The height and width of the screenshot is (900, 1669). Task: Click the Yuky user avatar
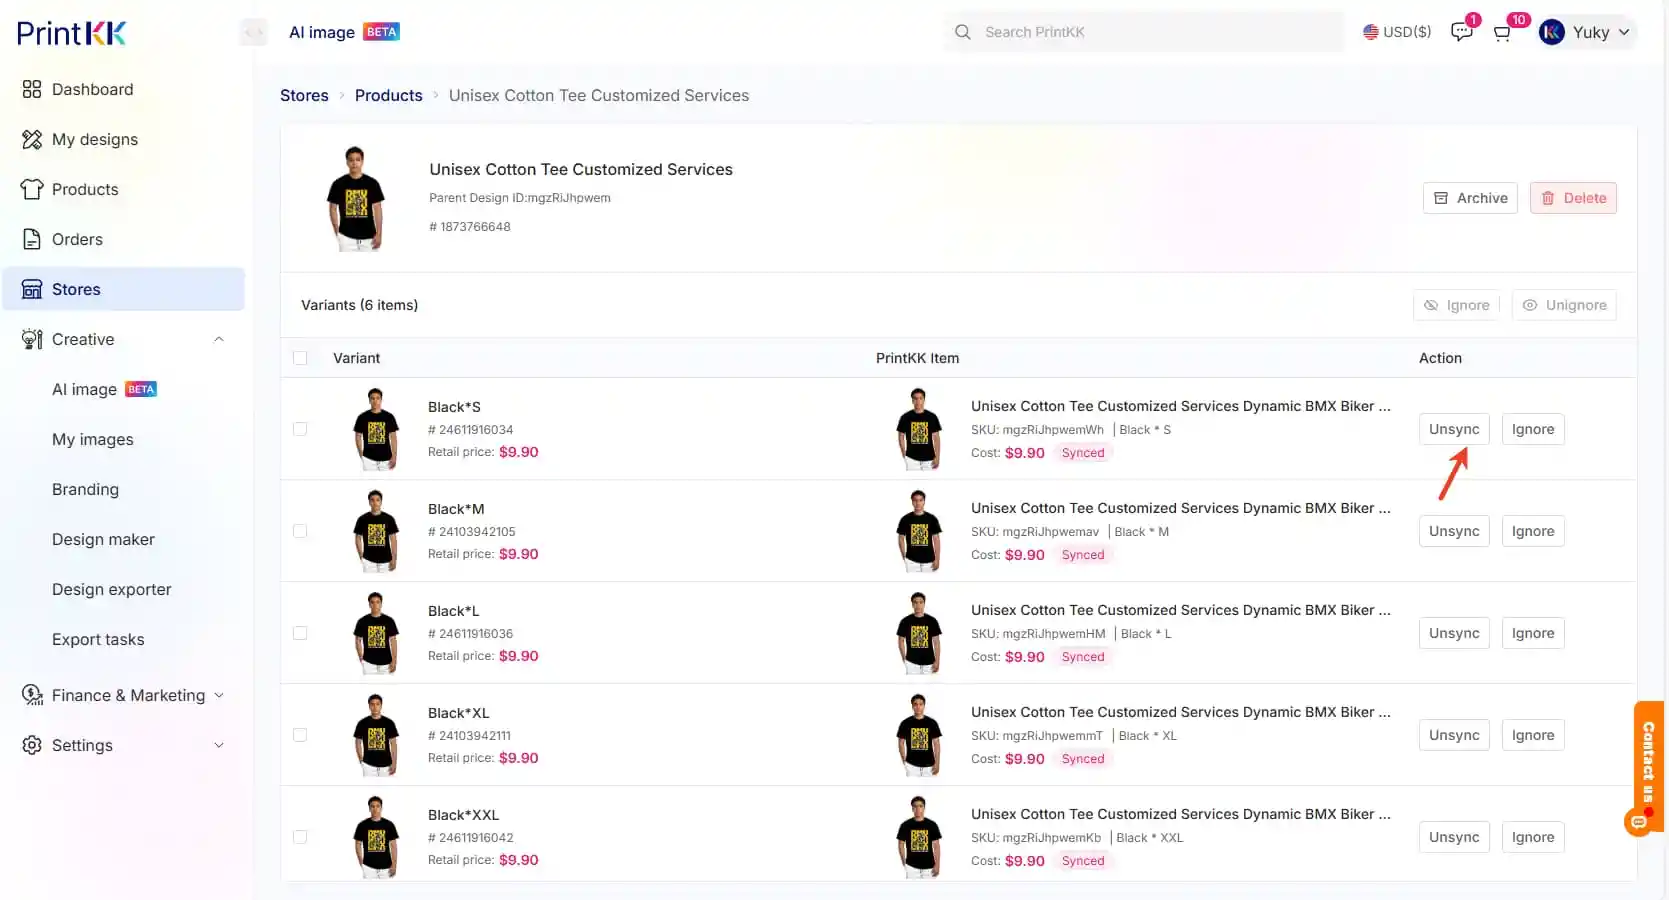pyautogui.click(x=1552, y=32)
